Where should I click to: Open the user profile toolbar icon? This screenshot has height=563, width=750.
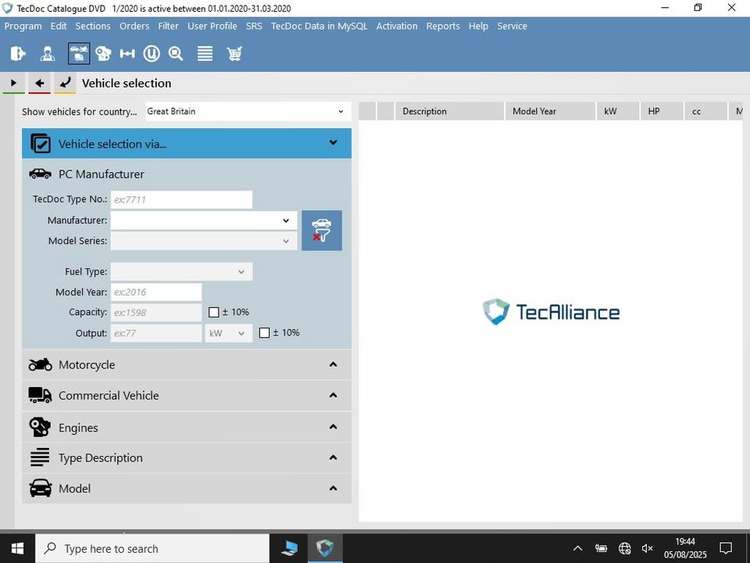pyautogui.click(x=47, y=54)
